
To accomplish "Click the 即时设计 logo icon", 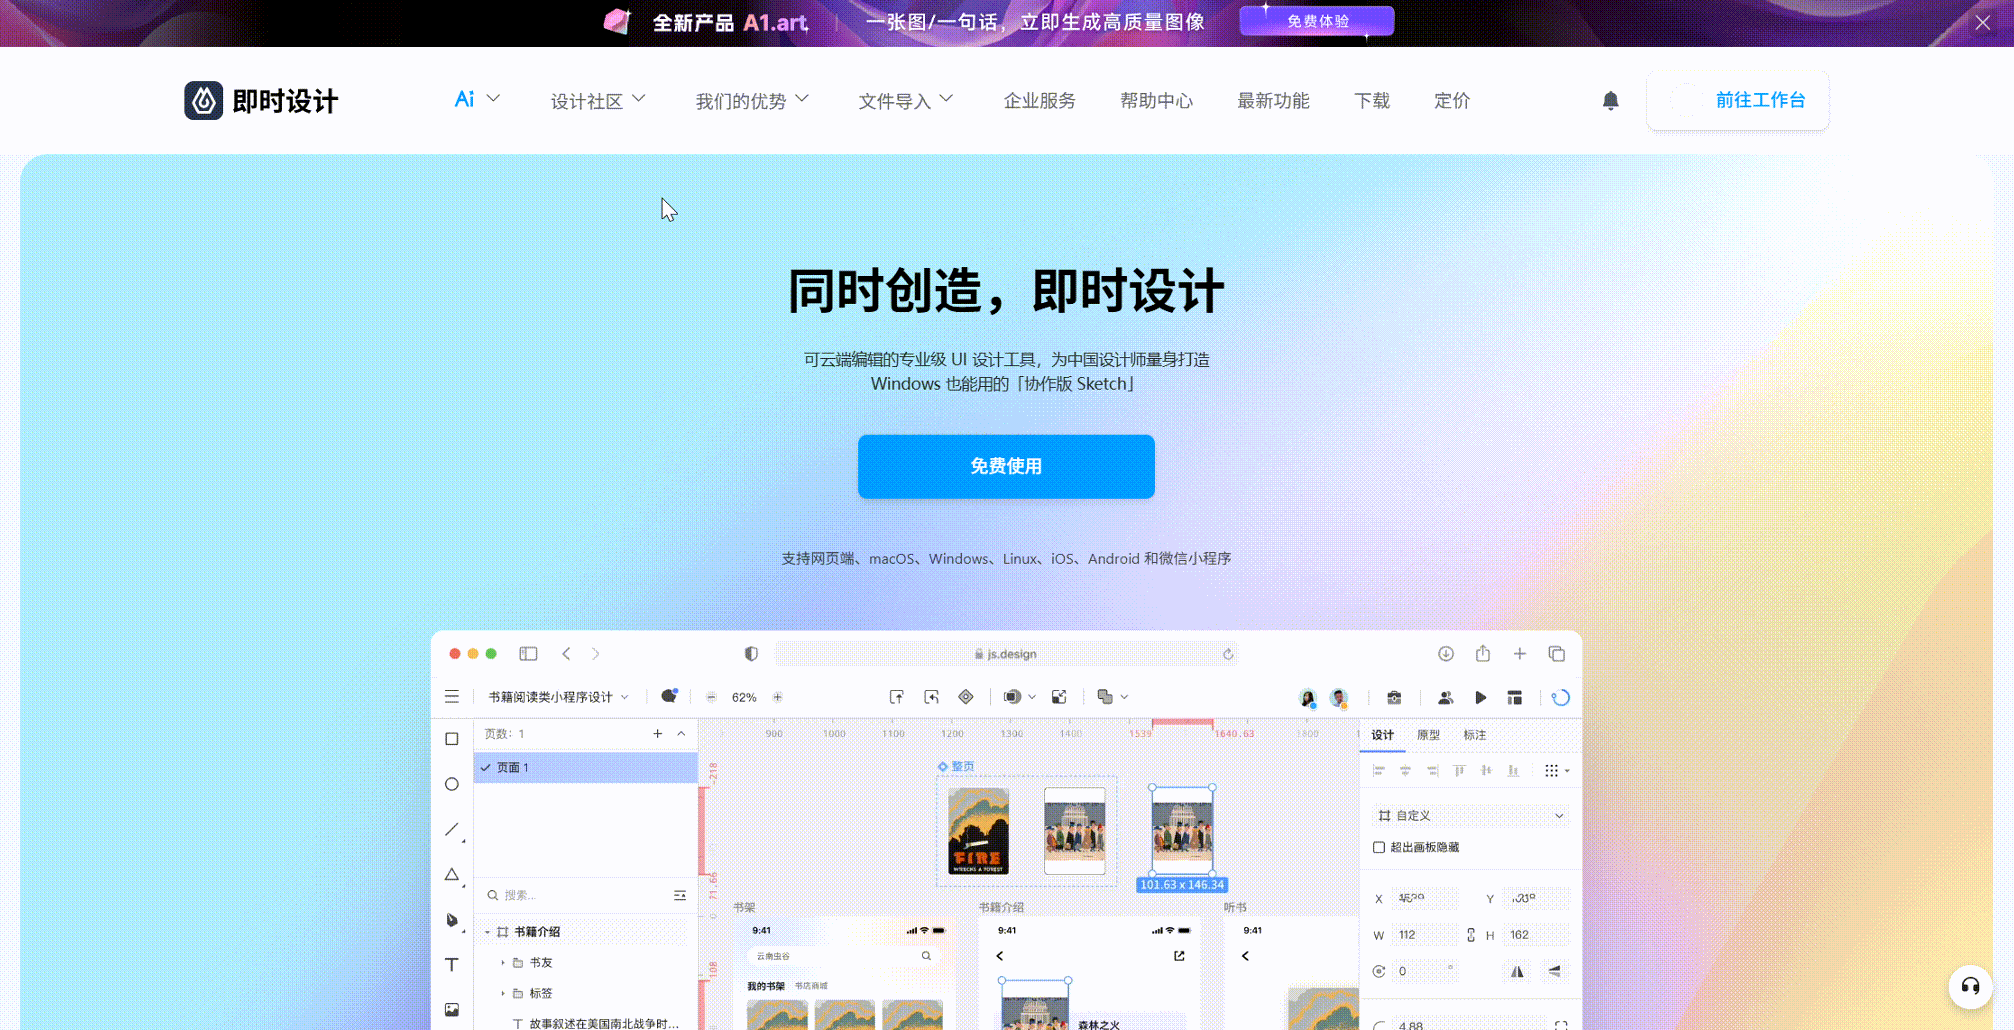I will tap(204, 100).
